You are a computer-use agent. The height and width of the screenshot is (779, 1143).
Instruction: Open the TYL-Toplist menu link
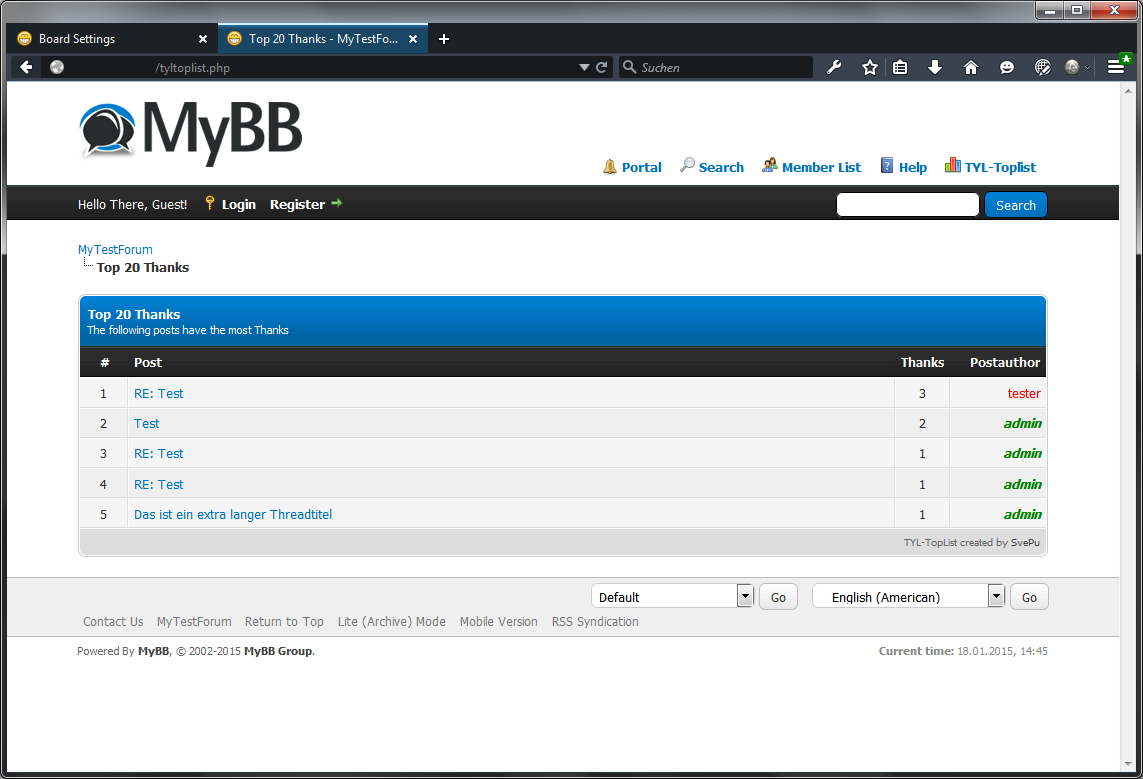999,167
